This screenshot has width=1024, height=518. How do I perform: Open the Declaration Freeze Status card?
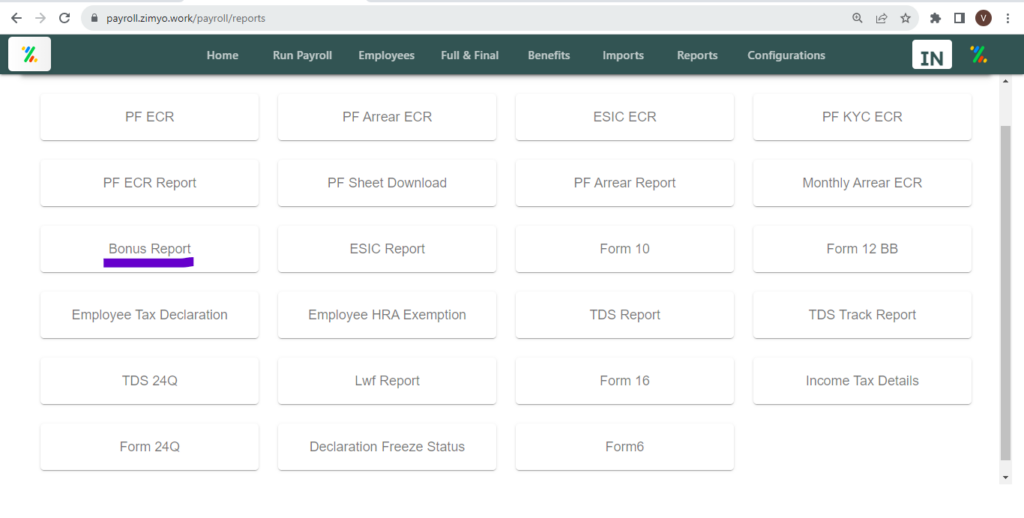click(x=387, y=447)
